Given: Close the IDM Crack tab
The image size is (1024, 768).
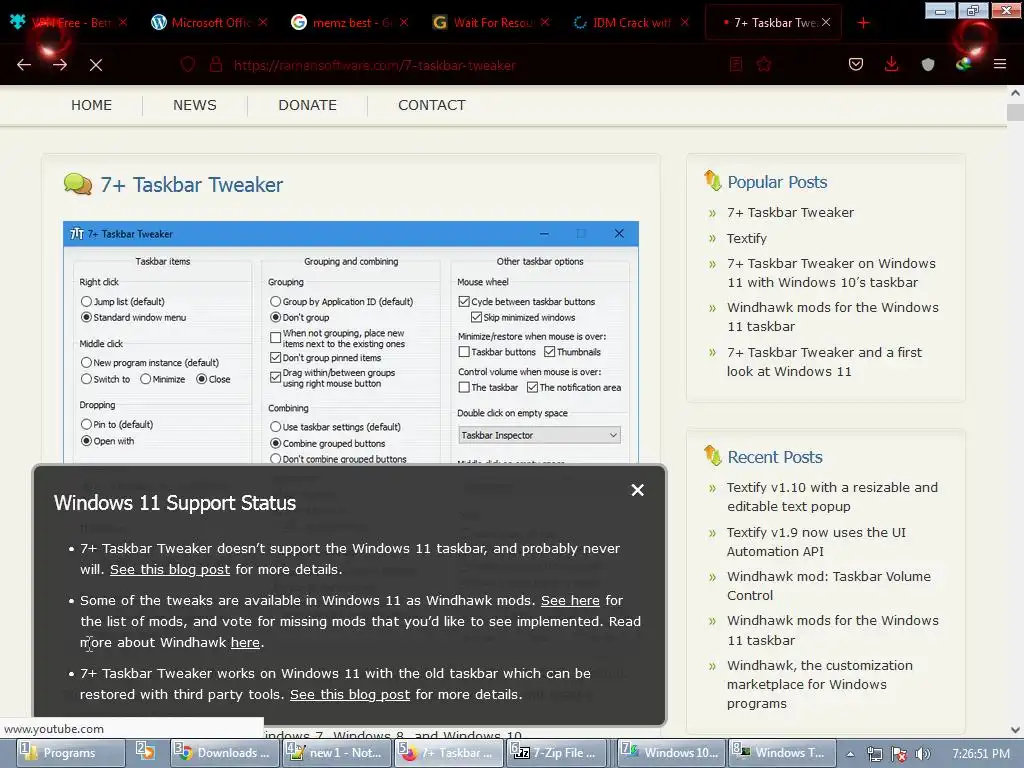Looking at the screenshot, I should pyautogui.click(x=684, y=22).
